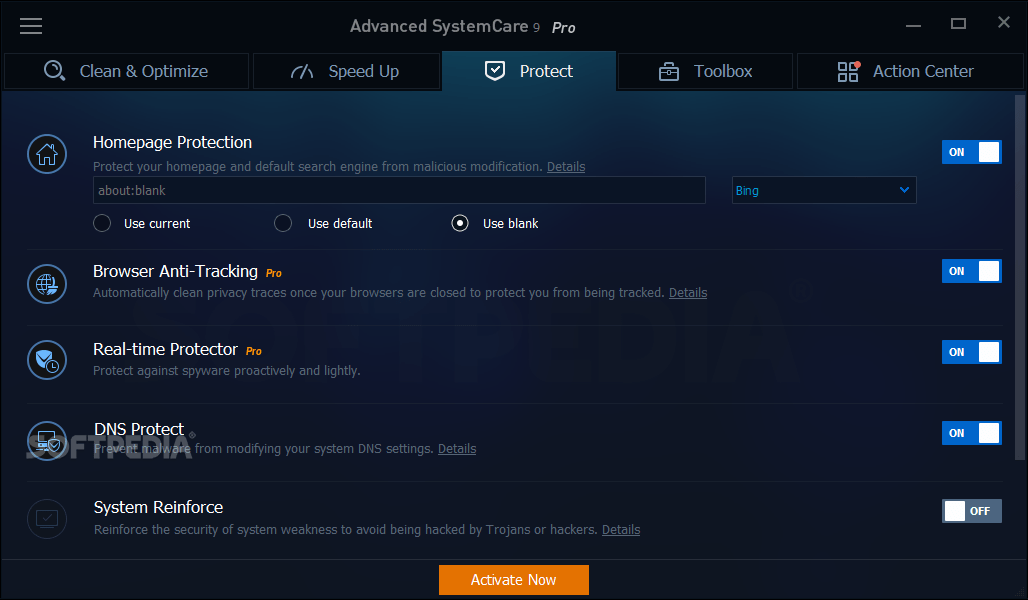Click the Action Center grid icon
This screenshot has height=600, width=1028.
click(x=848, y=71)
